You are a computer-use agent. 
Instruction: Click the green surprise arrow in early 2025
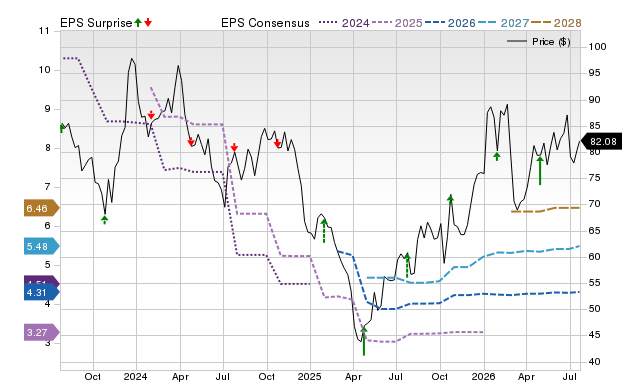coord(324,231)
